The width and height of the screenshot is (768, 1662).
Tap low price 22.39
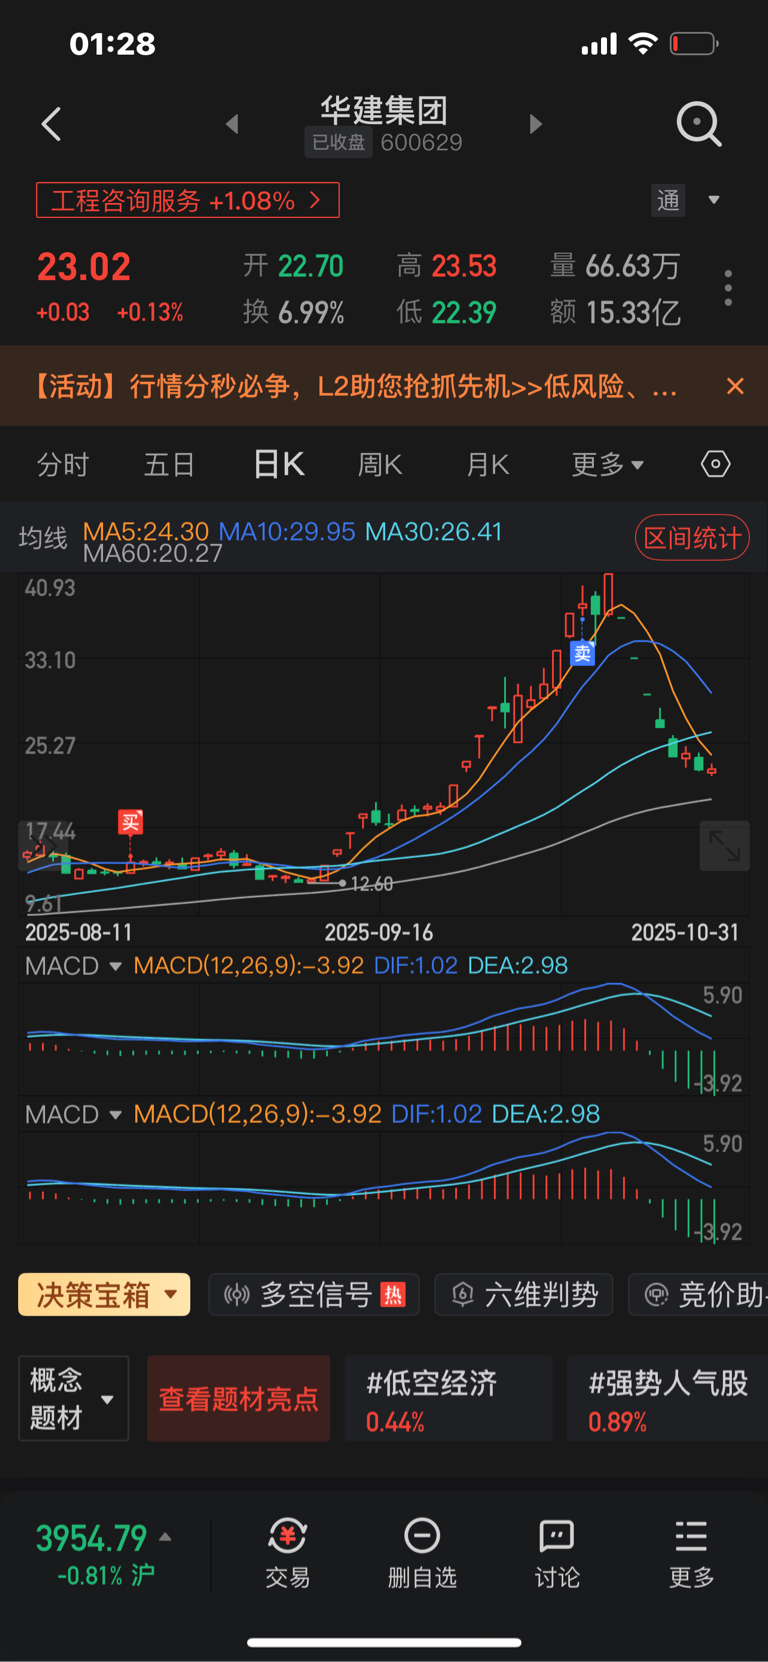[x=464, y=313]
